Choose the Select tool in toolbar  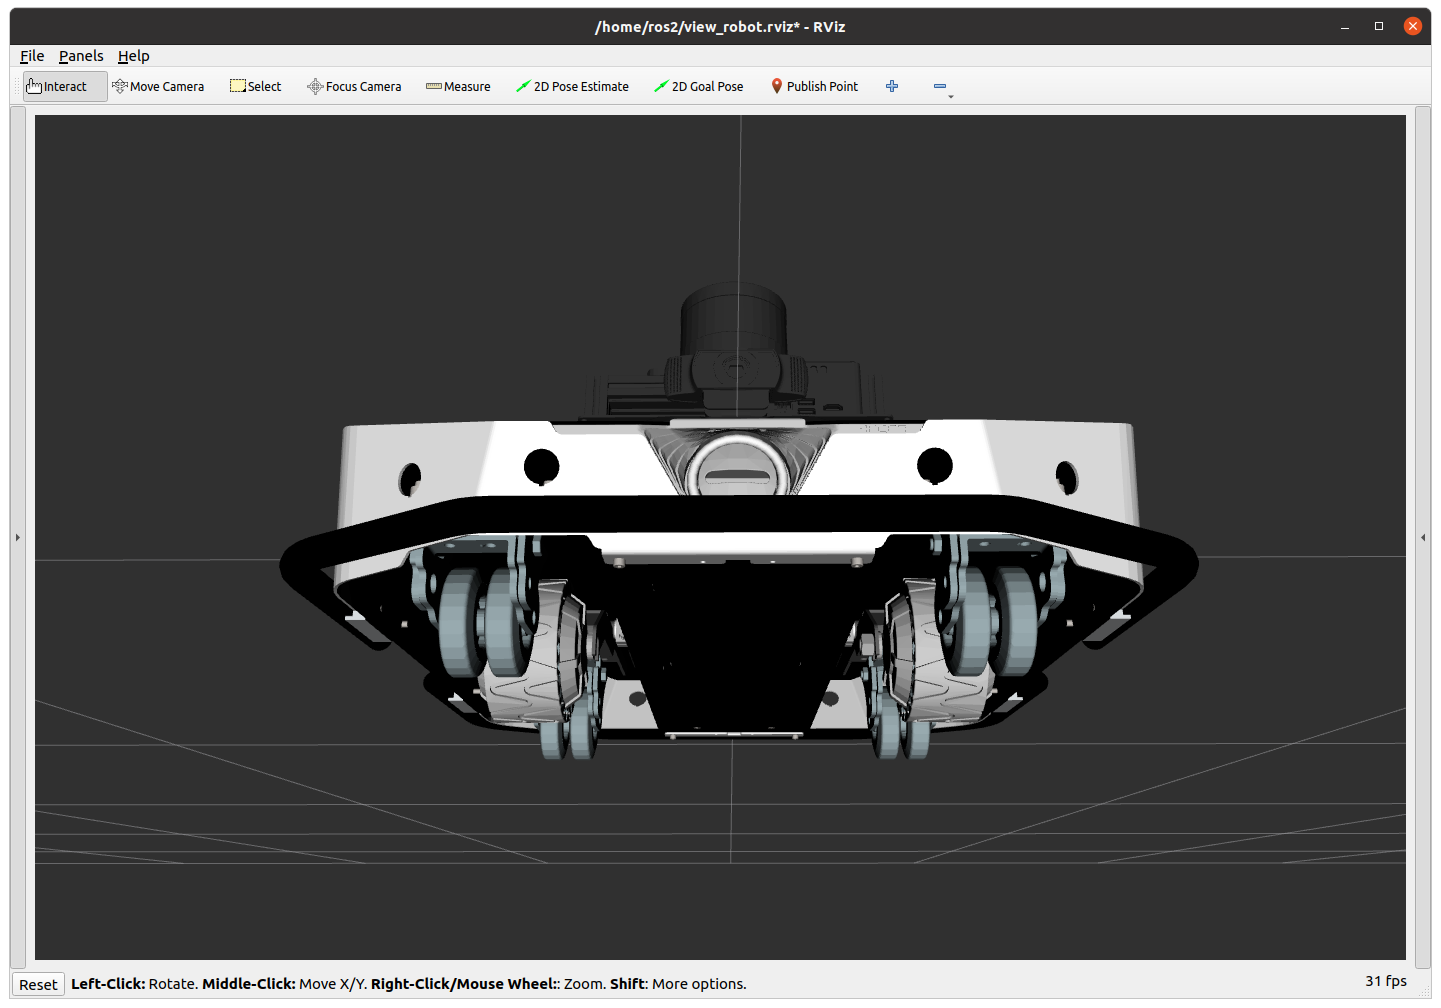tap(256, 87)
